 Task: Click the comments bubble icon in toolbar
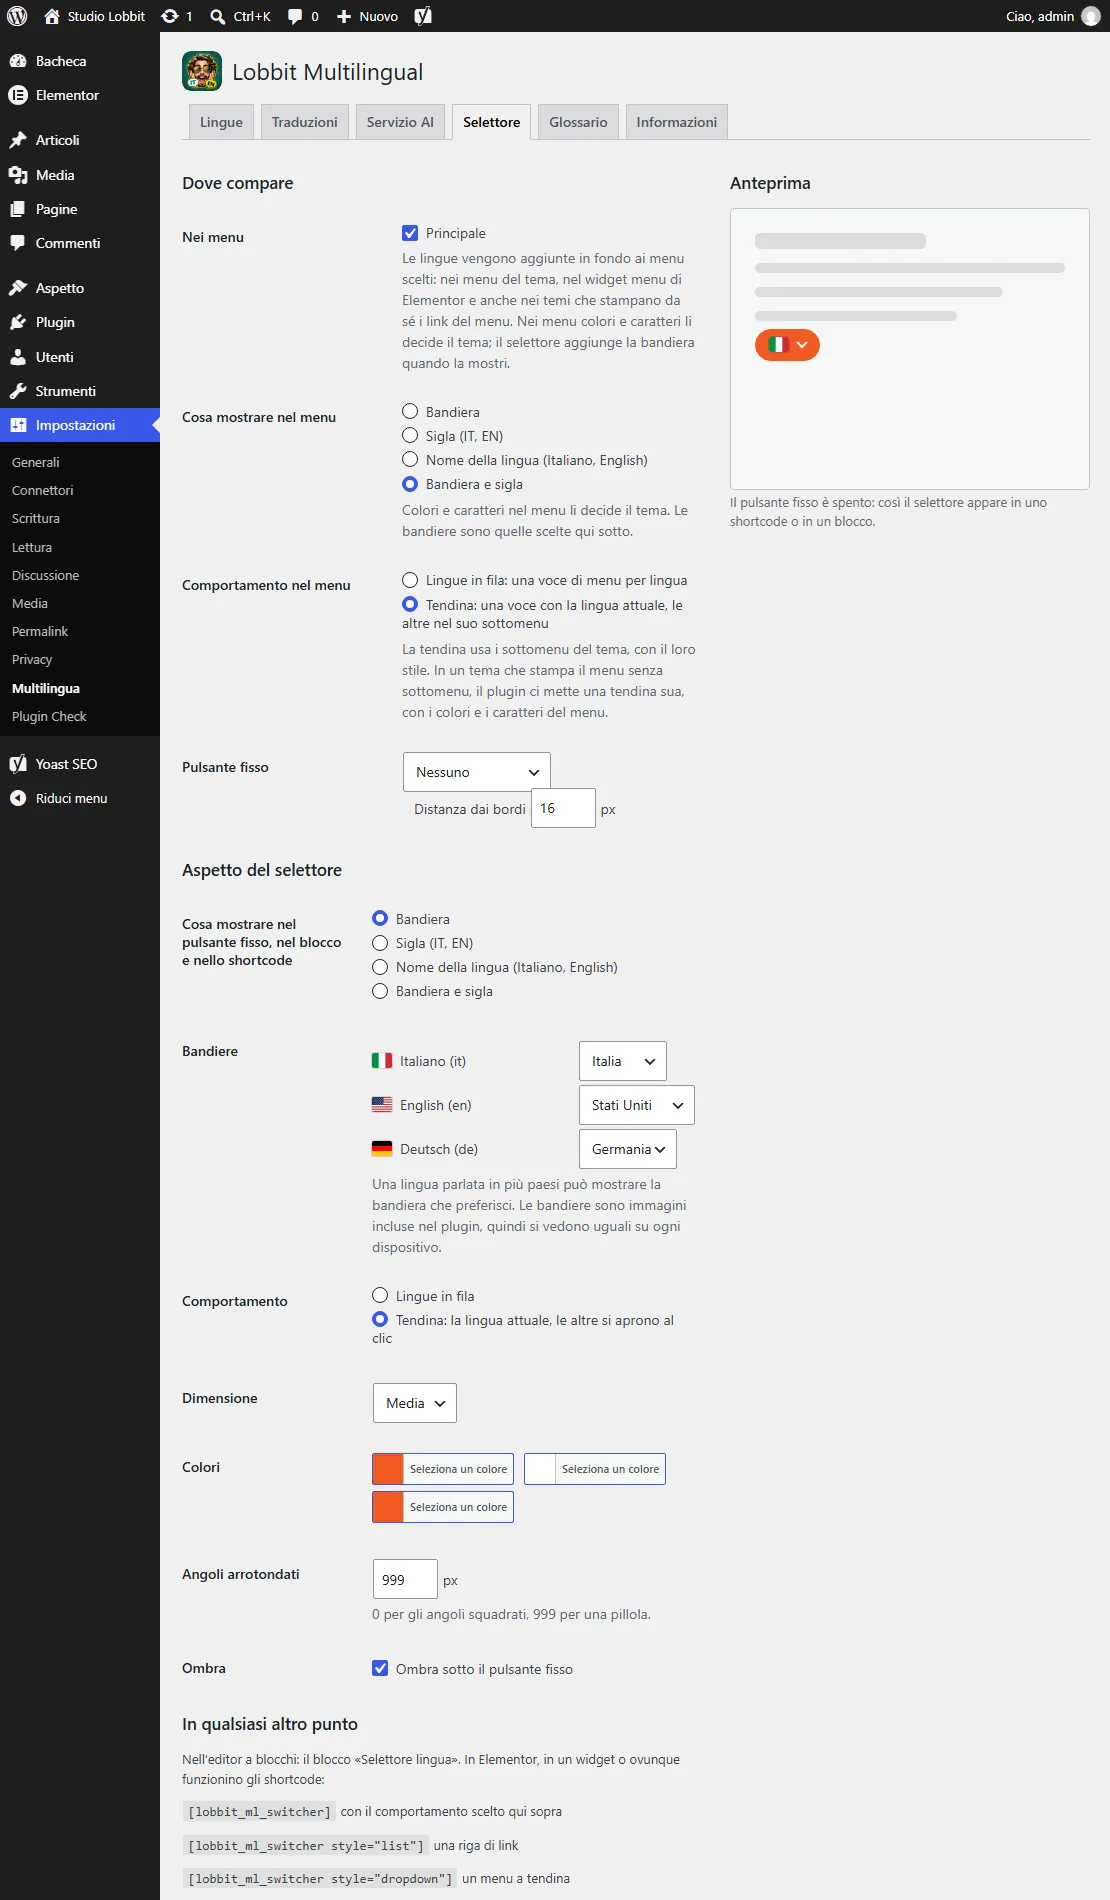click(295, 16)
